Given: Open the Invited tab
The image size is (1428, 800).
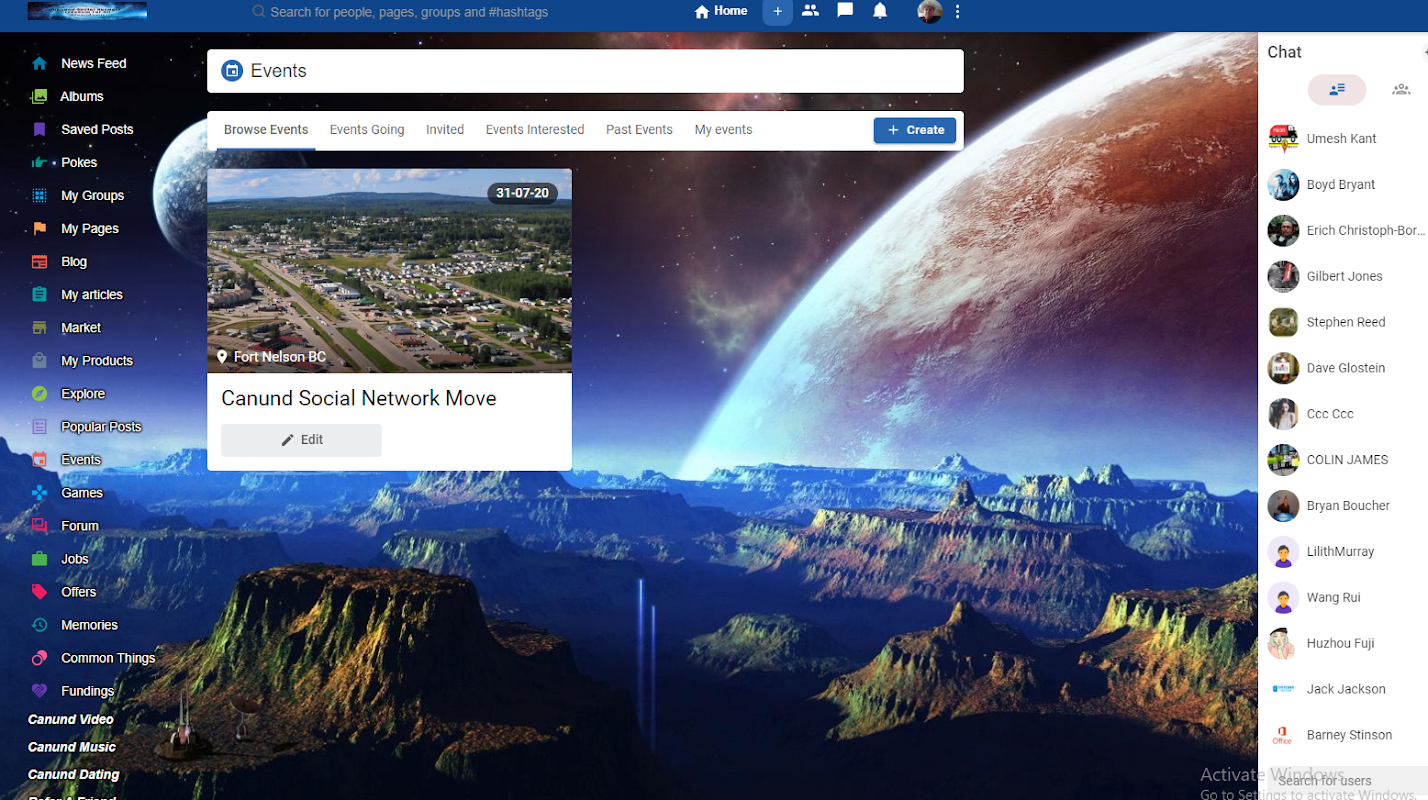Looking at the screenshot, I should 445,130.
